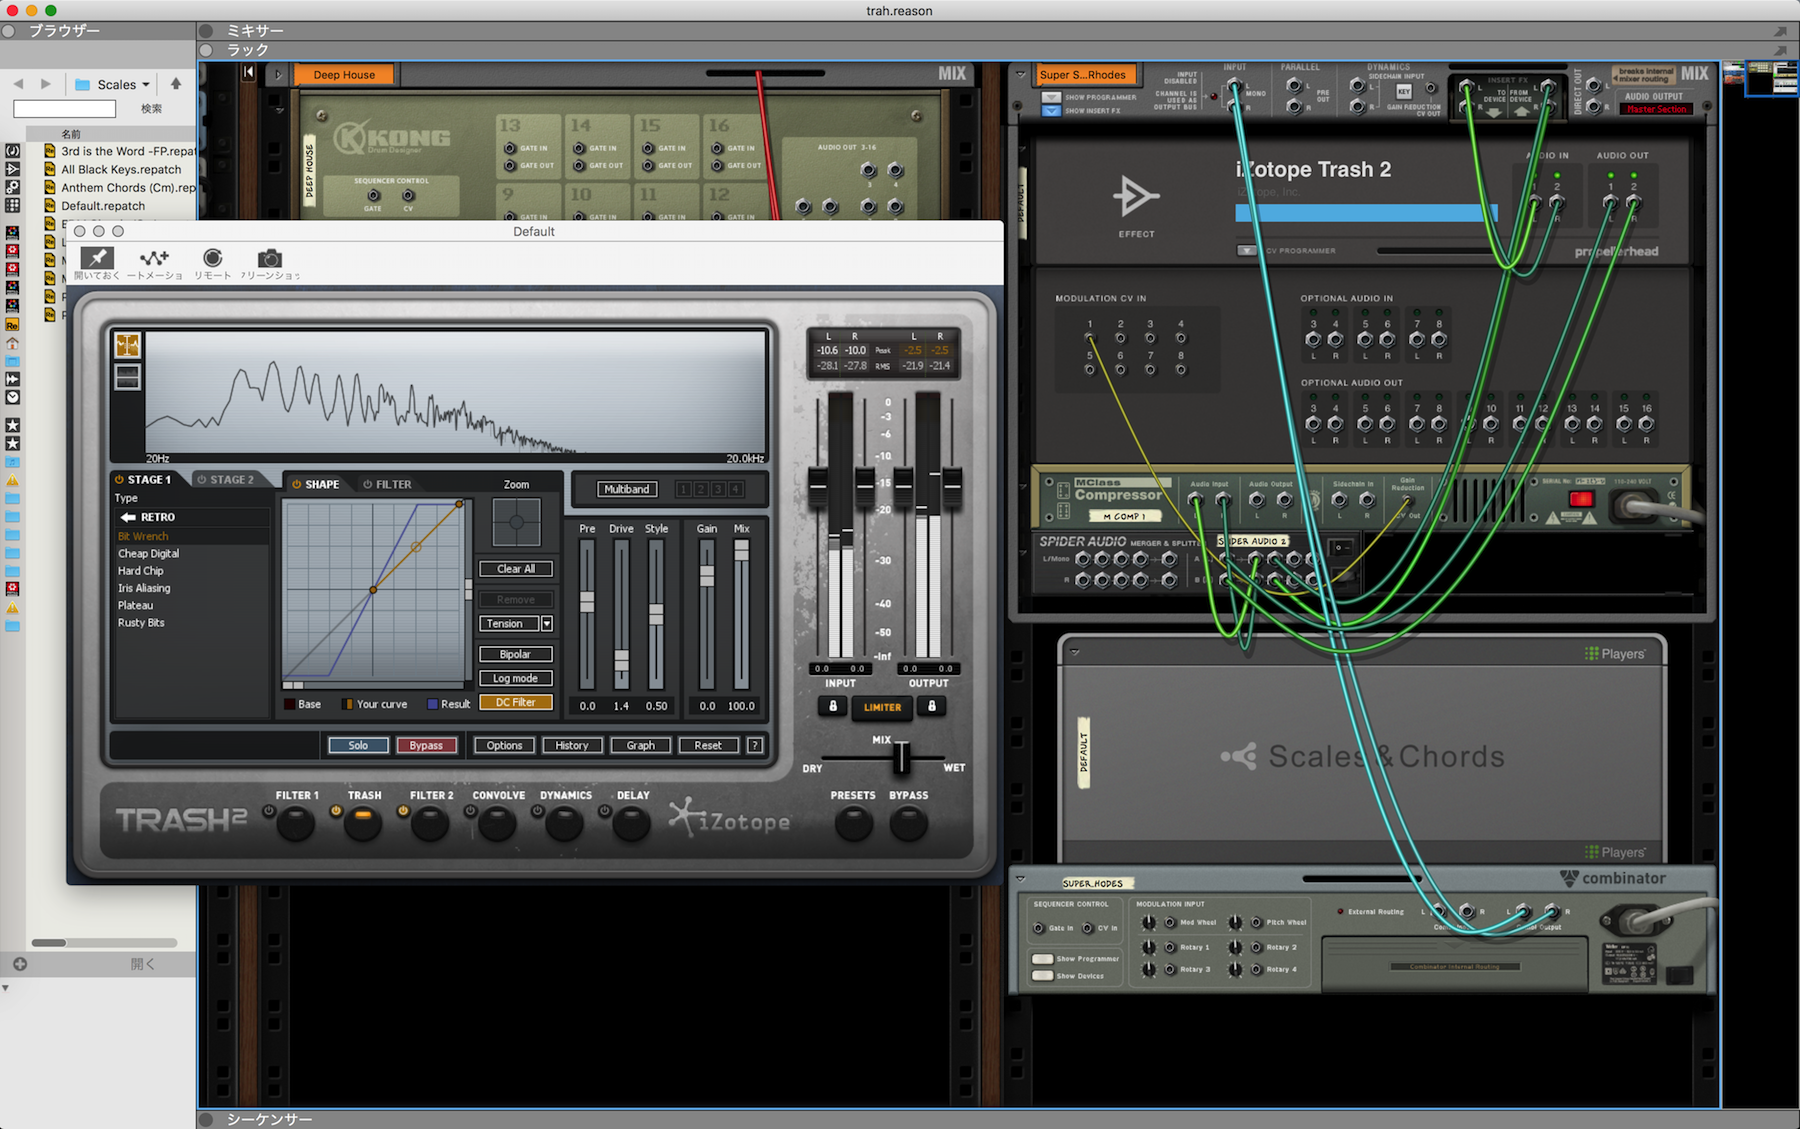Switch to the waveform view icon below spectrum
The image size is (1800, 1129).
click(x=127, y=377)
